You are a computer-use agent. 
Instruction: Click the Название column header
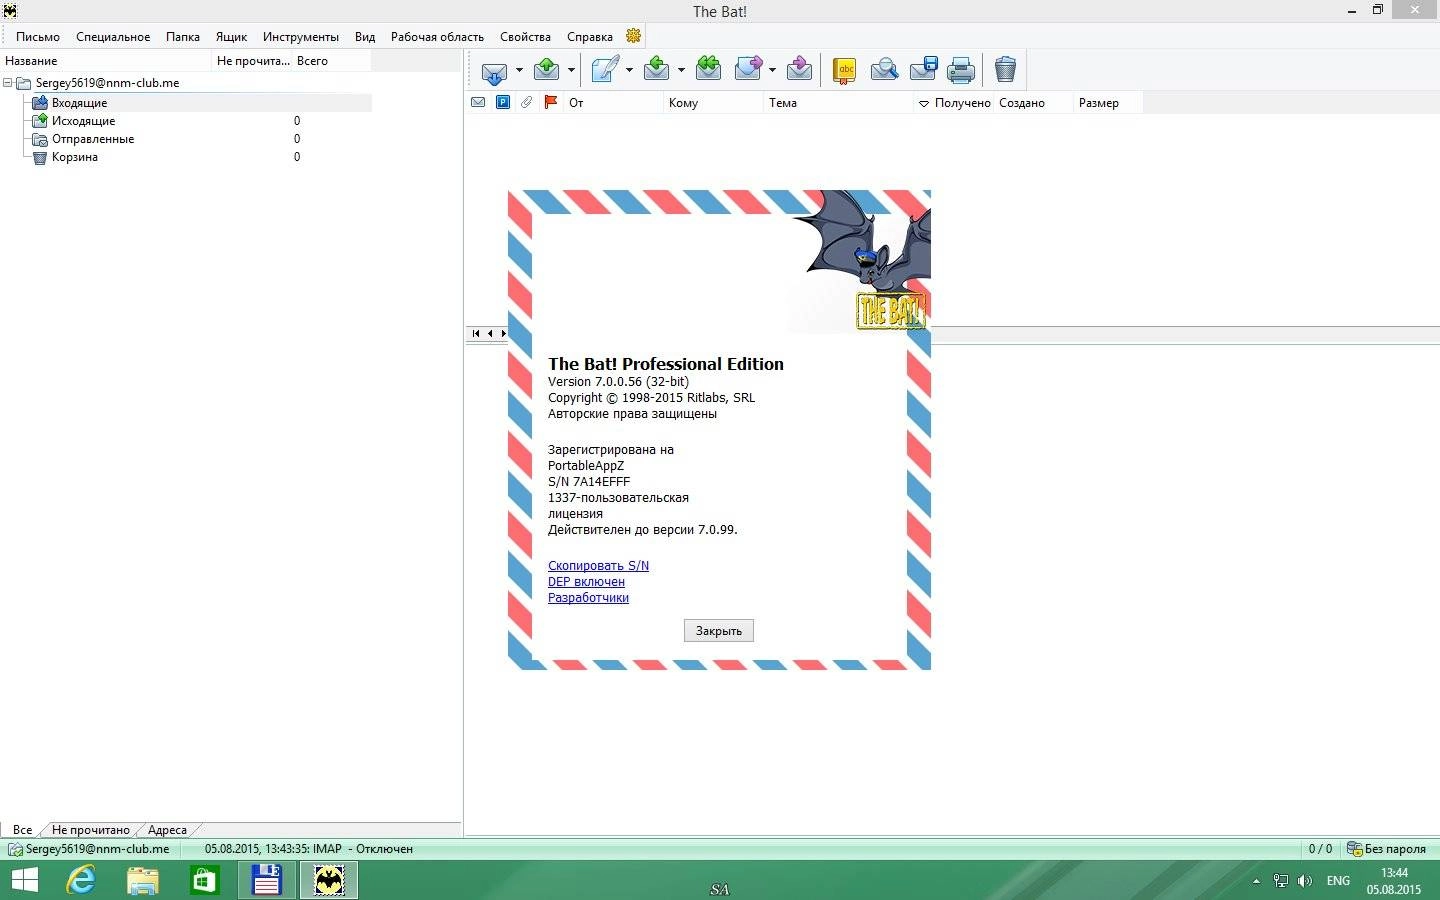tap(107, 61)
